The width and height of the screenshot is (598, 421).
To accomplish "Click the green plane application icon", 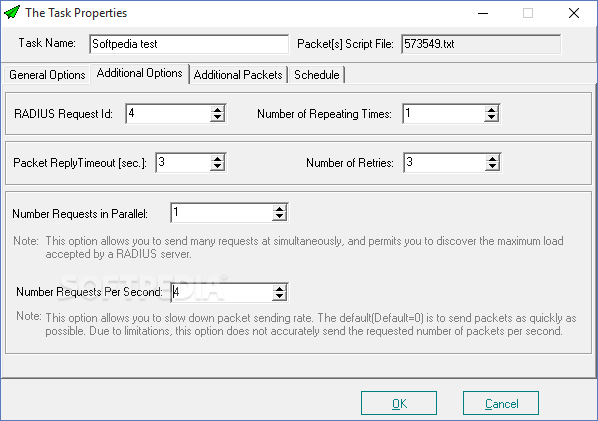I will [x=12, y=12].
